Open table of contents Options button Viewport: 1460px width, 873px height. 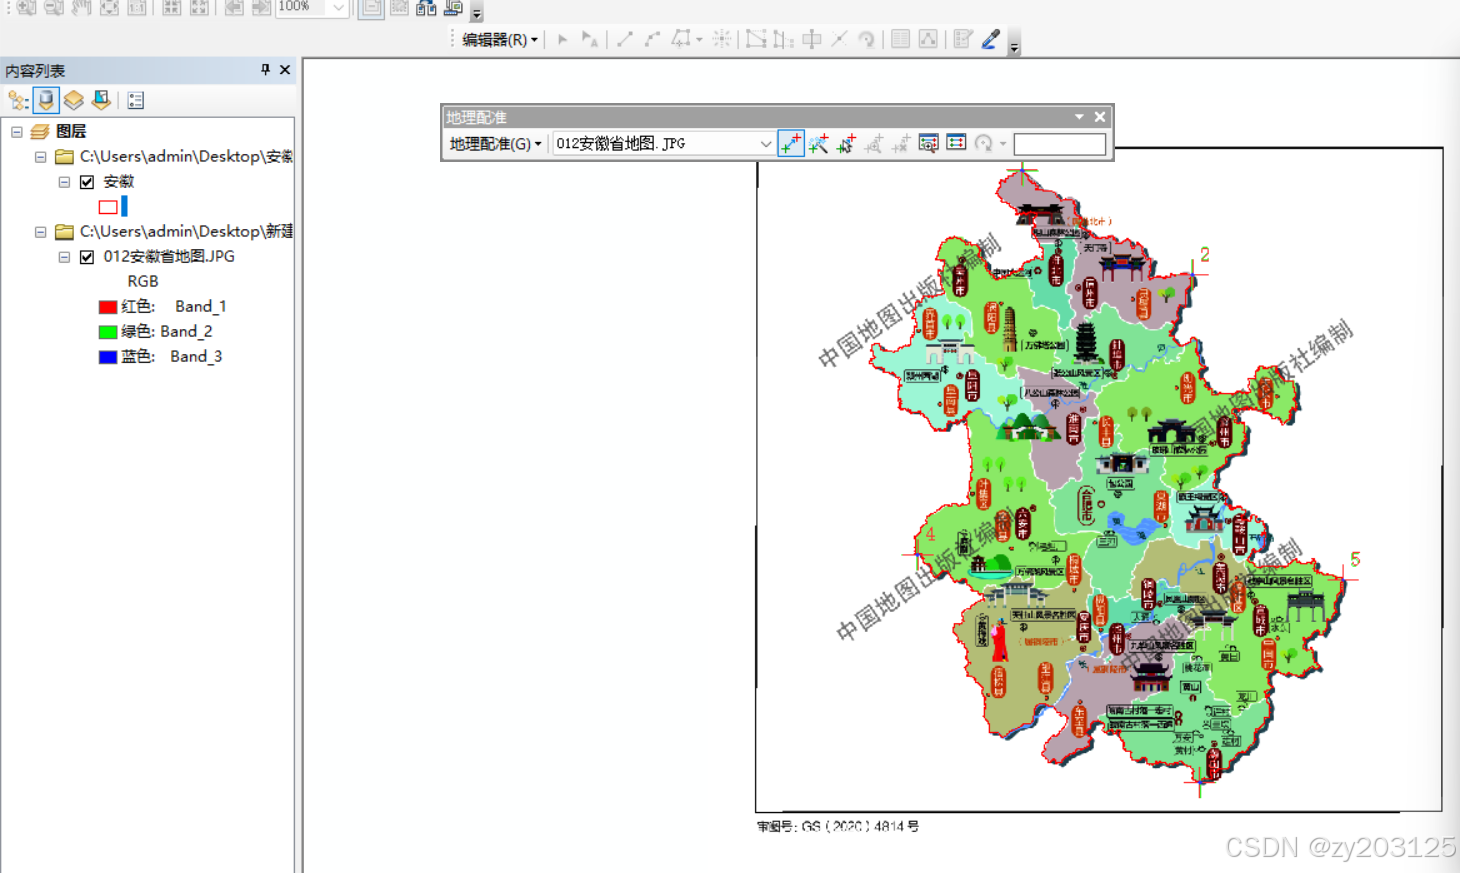pos(136,100)
